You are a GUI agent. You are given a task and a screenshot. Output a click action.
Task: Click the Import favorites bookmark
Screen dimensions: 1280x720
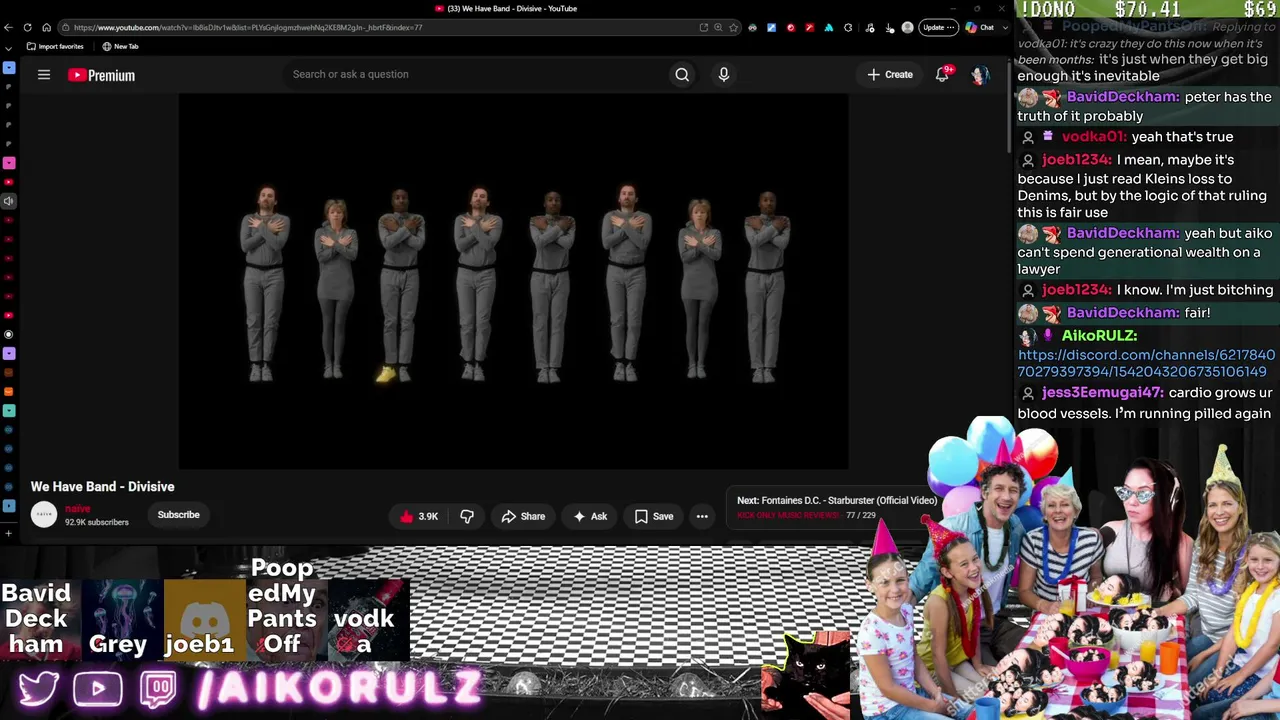coord(55,46)
